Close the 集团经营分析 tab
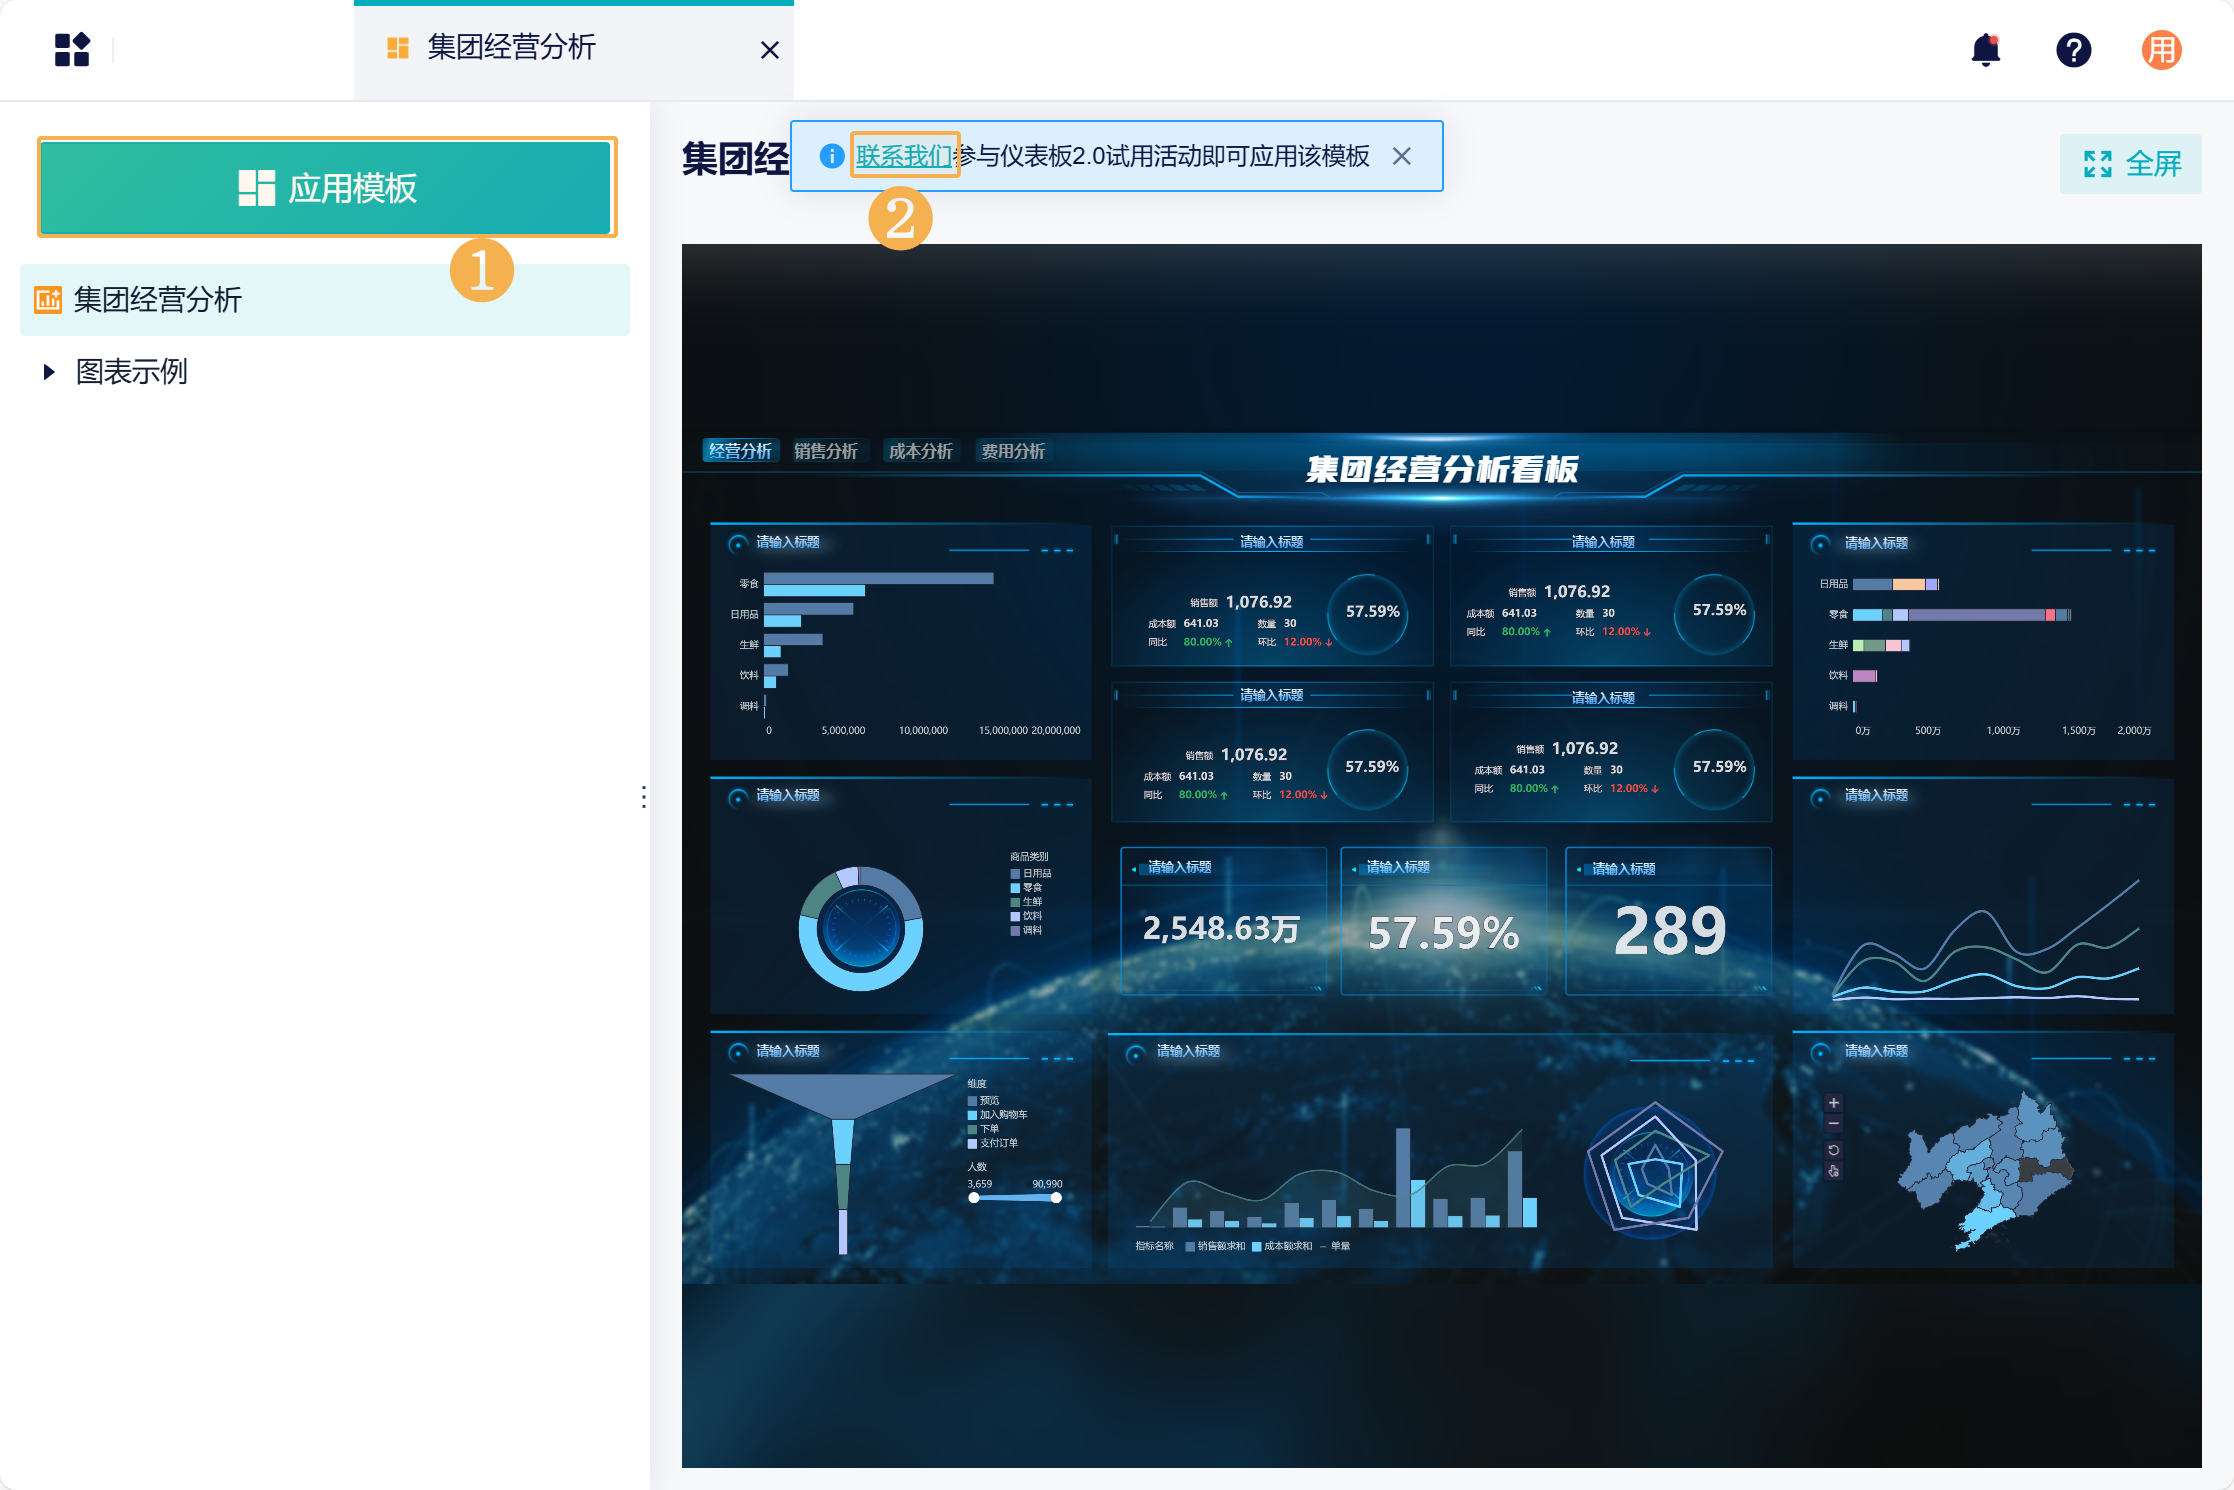The width and height of the screenshot is (2234, 1490). tap(769, 50)
